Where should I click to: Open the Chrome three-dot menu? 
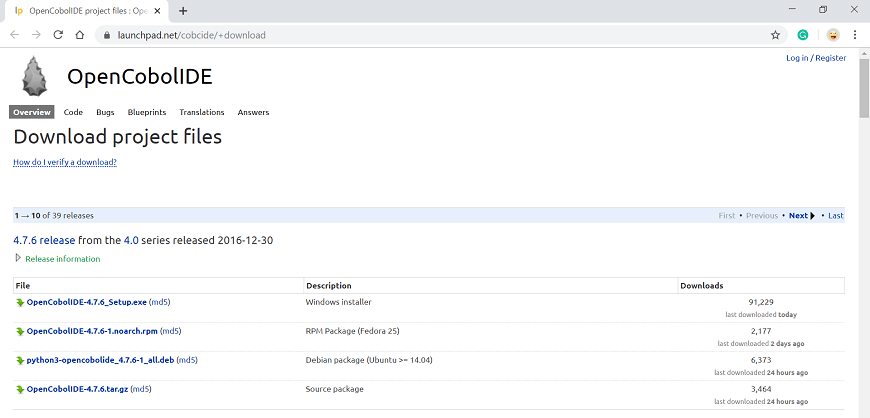point(855,35)
